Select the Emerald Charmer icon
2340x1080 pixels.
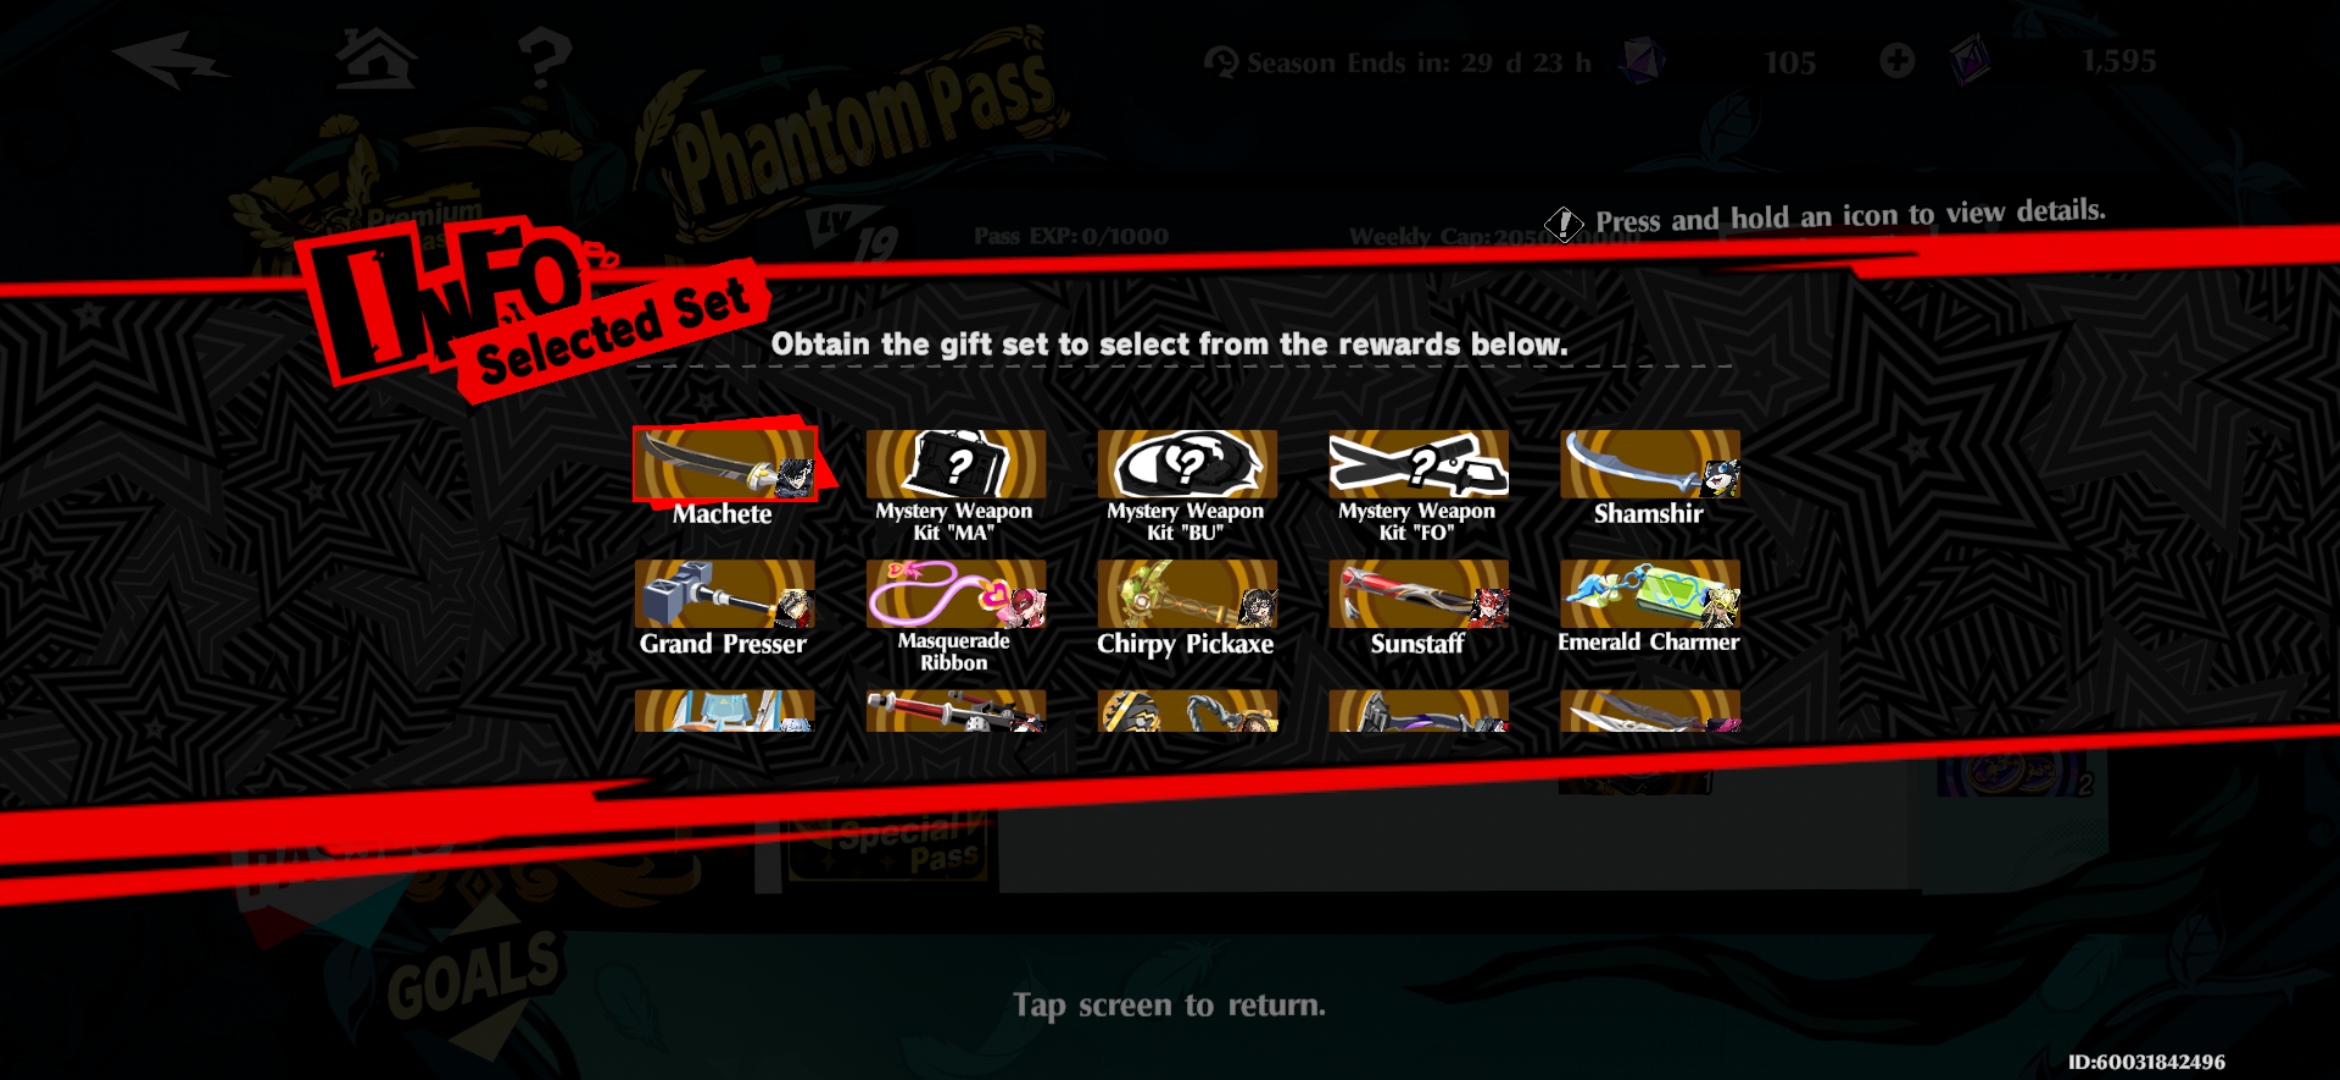point(1650,594)
